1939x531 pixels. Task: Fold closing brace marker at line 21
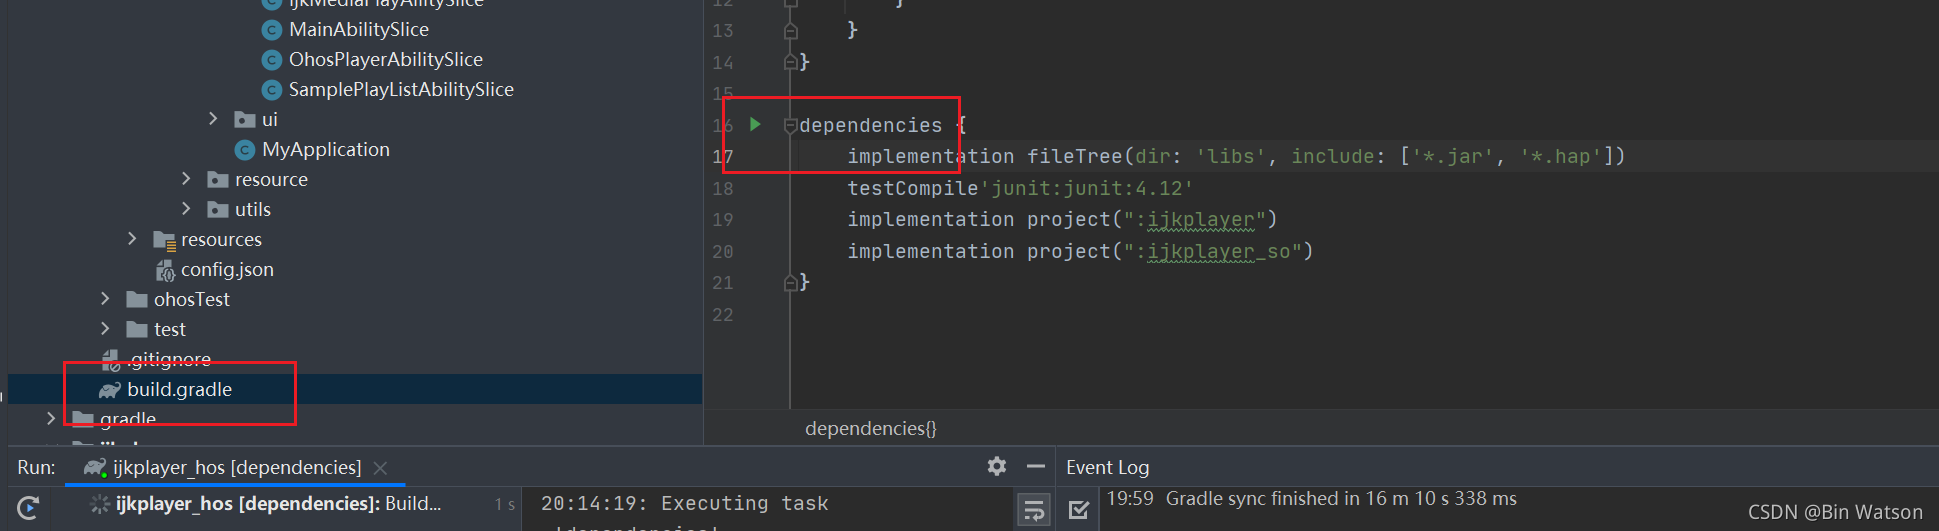pos(790,283)
